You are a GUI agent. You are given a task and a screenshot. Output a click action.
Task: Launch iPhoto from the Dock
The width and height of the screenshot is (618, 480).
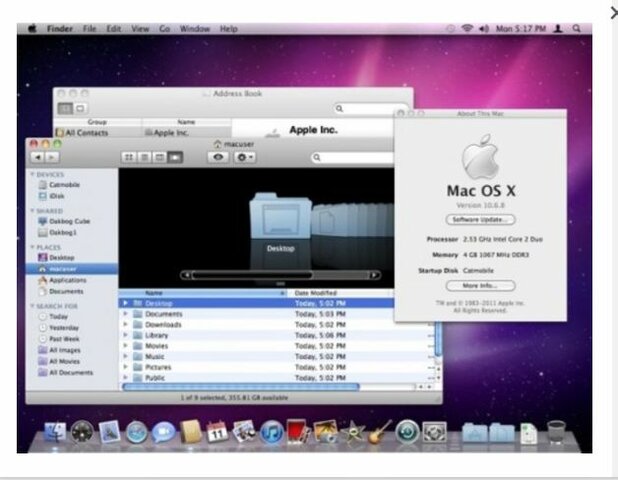click(x=325, y=432)
